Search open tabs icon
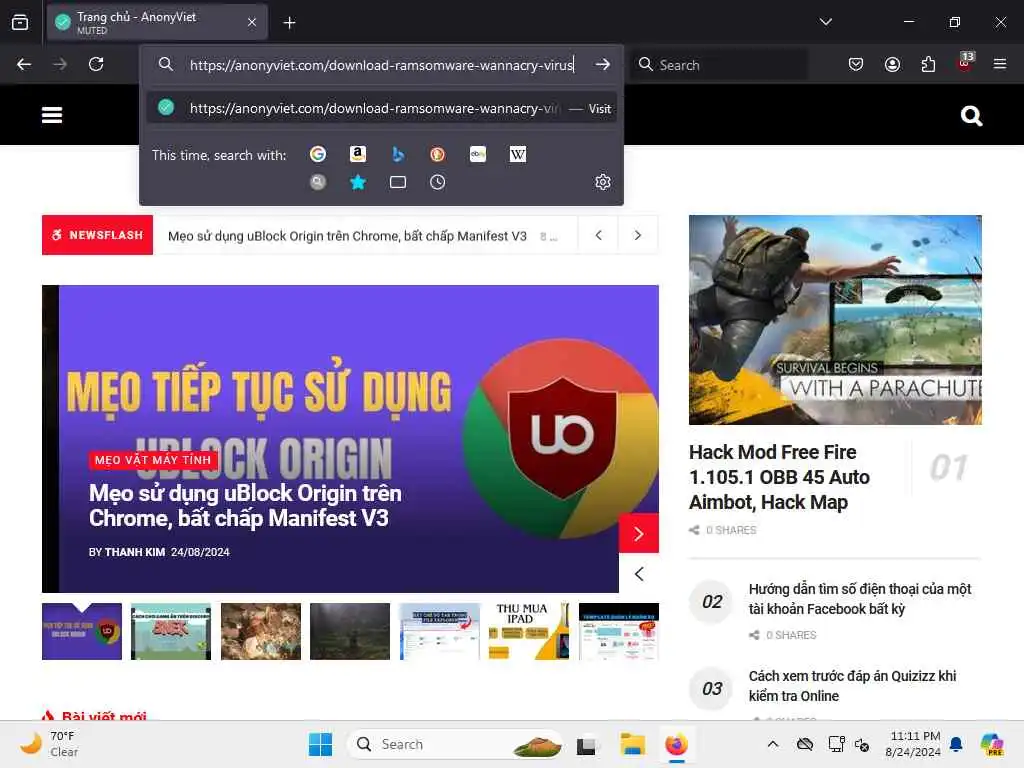The width and height of the screenshot is (1024, 768). (x=398, y=182)
